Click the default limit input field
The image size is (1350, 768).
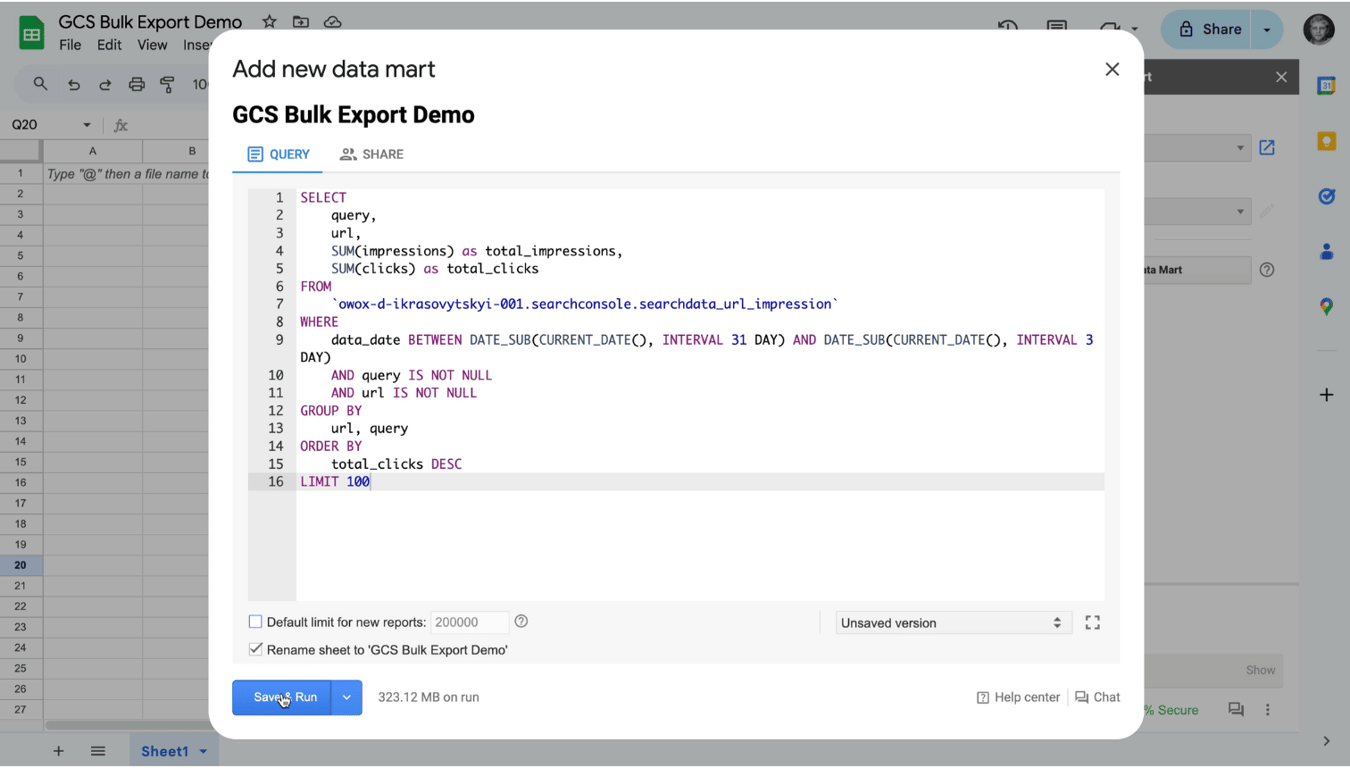click(x=469, y=622)
